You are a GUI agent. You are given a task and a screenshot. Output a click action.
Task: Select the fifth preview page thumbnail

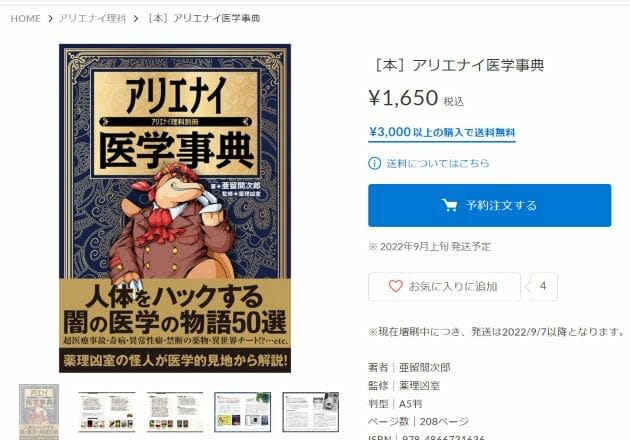[311, 412]
